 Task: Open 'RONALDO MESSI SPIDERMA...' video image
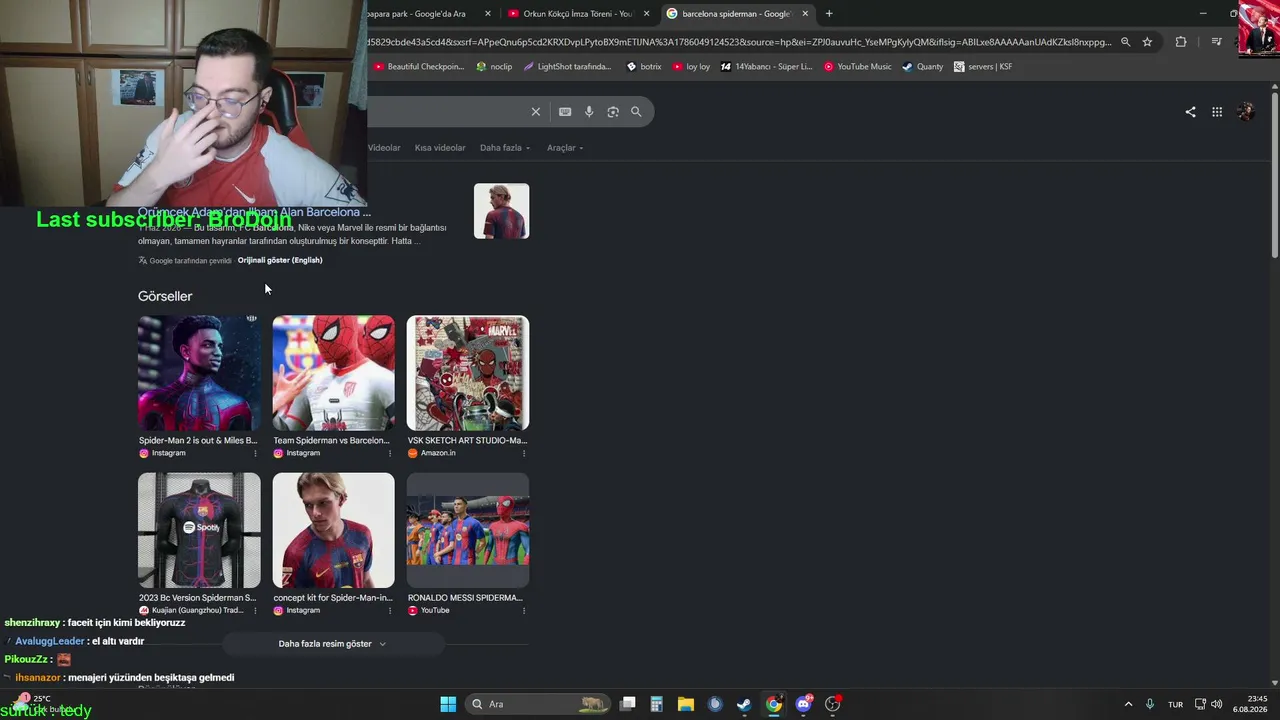468,530
